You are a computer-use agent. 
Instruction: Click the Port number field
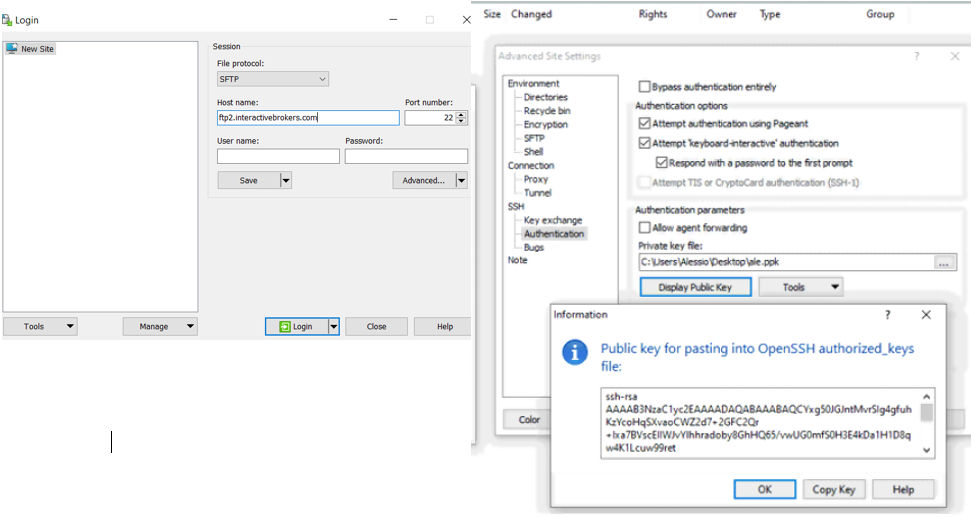point(430,118)
